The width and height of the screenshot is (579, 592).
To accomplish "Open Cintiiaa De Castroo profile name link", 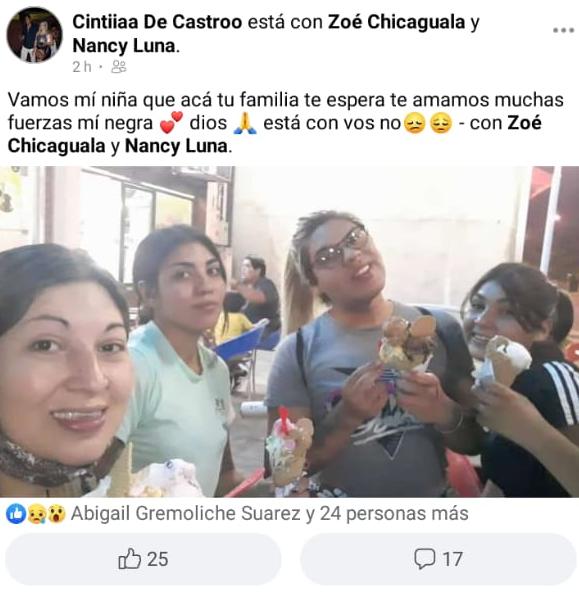I will point(157,22).
